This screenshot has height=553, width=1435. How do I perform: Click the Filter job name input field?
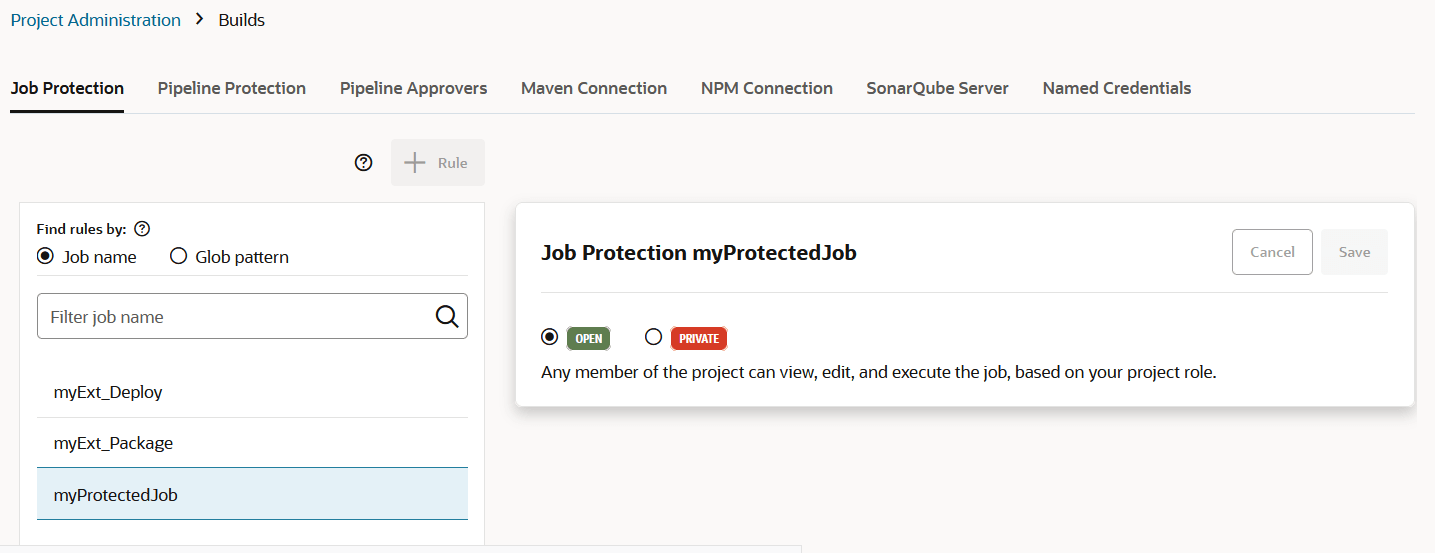[235, 317]
